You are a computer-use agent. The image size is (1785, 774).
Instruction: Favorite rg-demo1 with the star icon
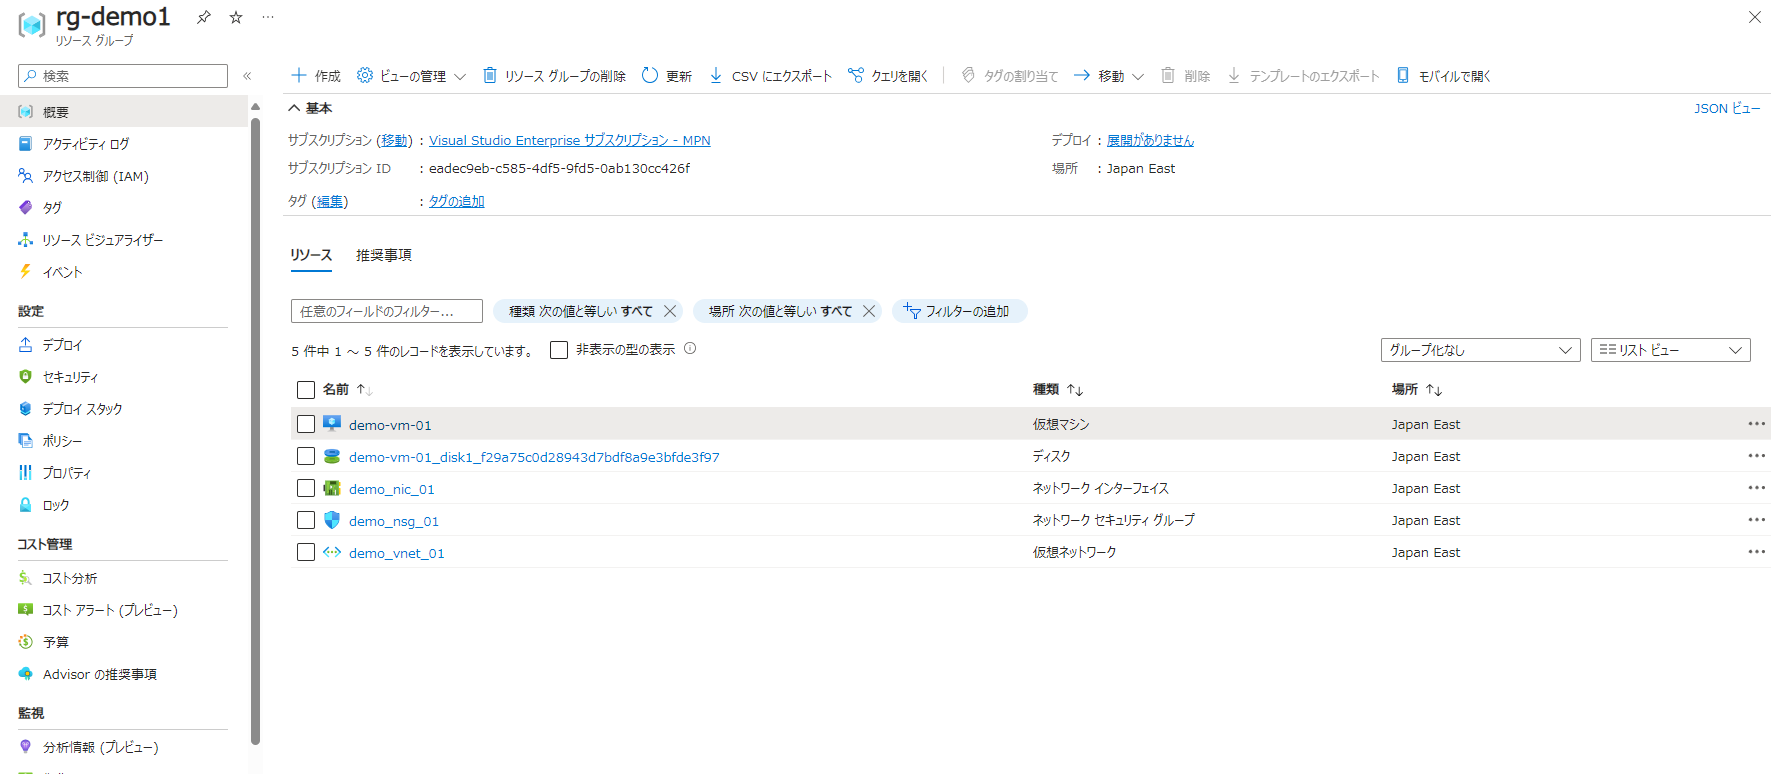(x=236, y=17)
